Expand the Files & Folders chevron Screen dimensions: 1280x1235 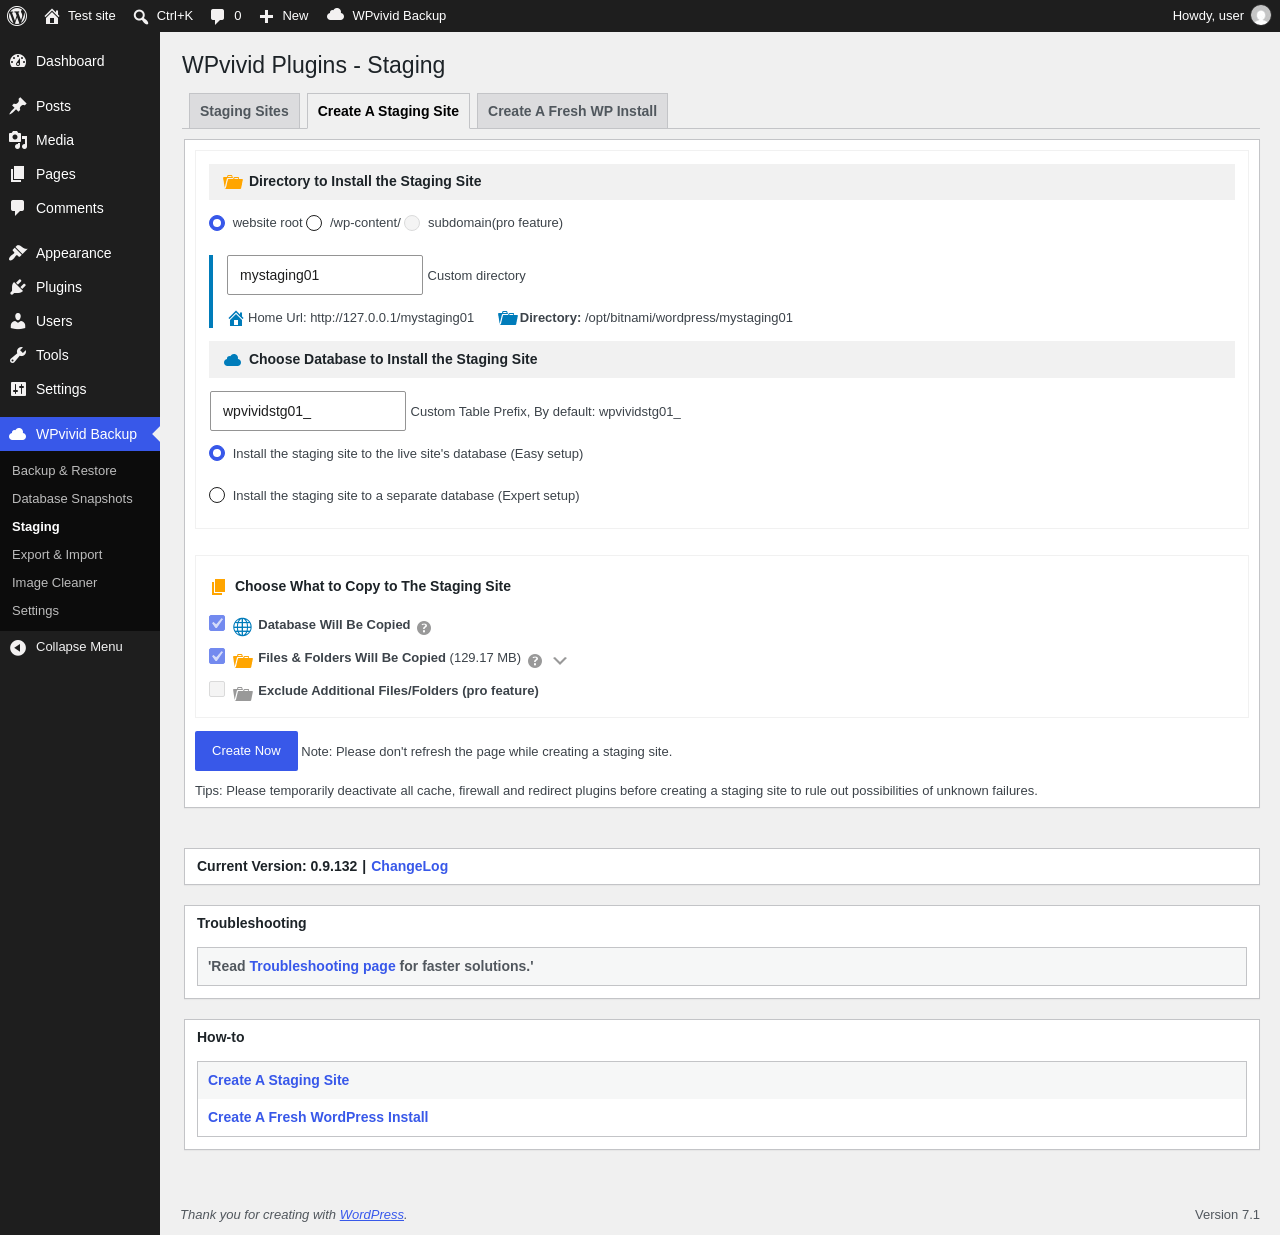pos(560,661)
